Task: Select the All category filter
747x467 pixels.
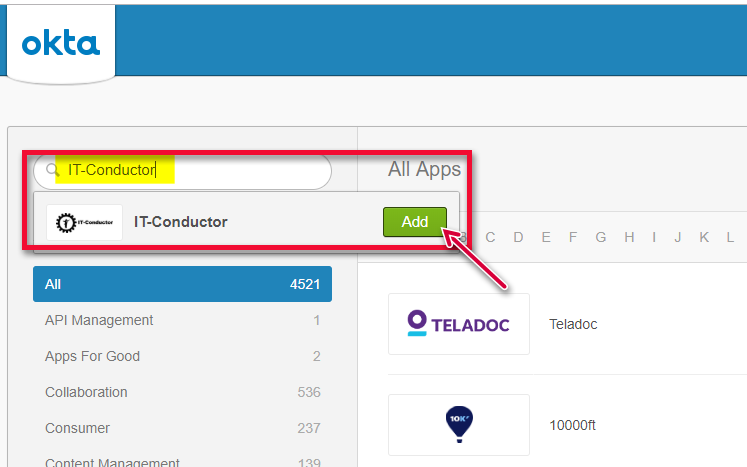Action: (x=182, y=284)
